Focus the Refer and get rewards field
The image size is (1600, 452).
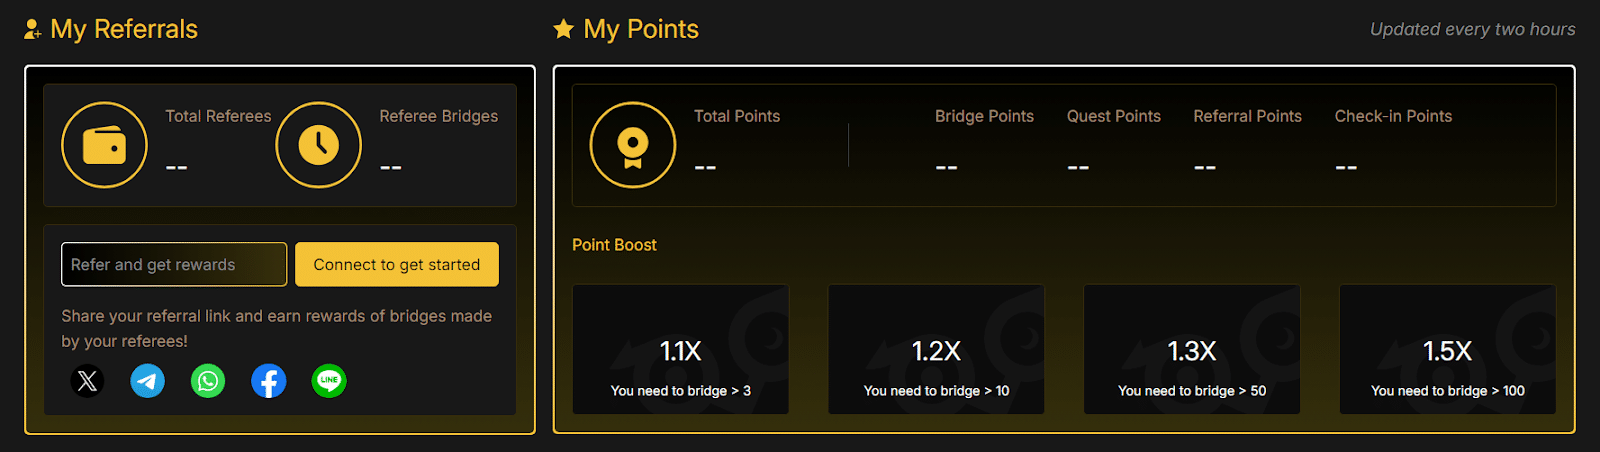pyautogui.click(x=174, y=264)
